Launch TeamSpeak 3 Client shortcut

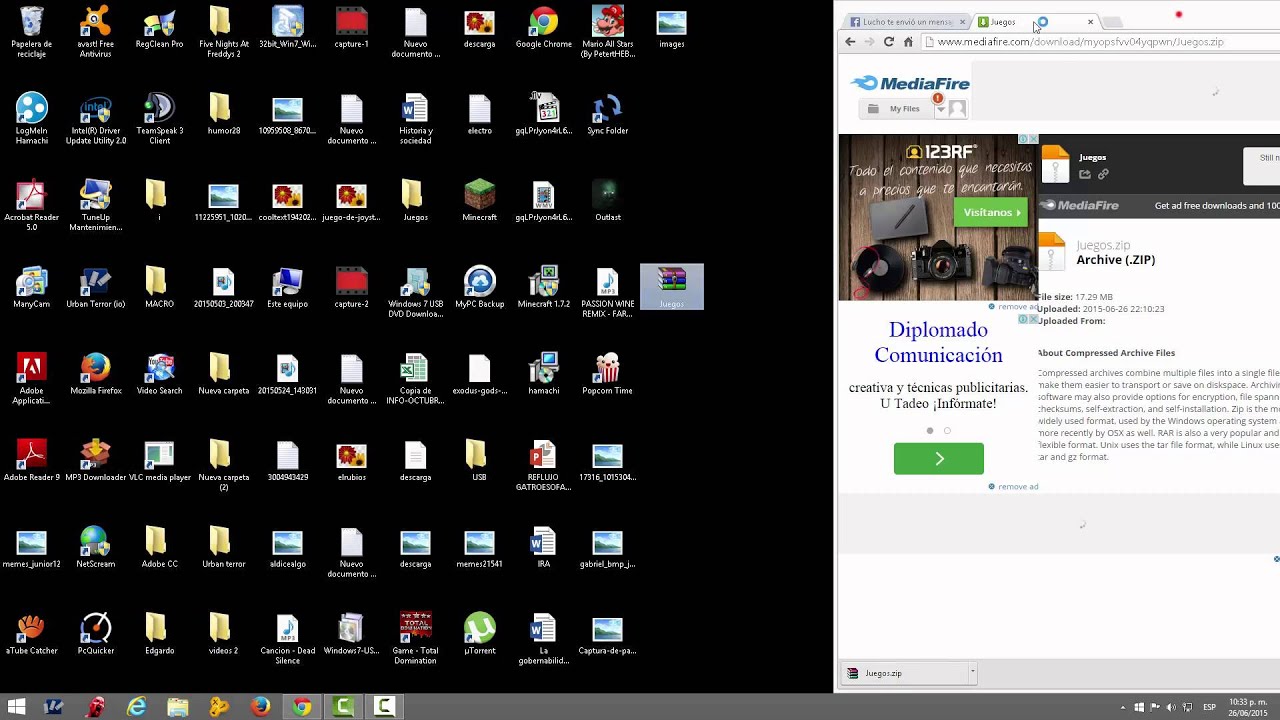point(159,119)
